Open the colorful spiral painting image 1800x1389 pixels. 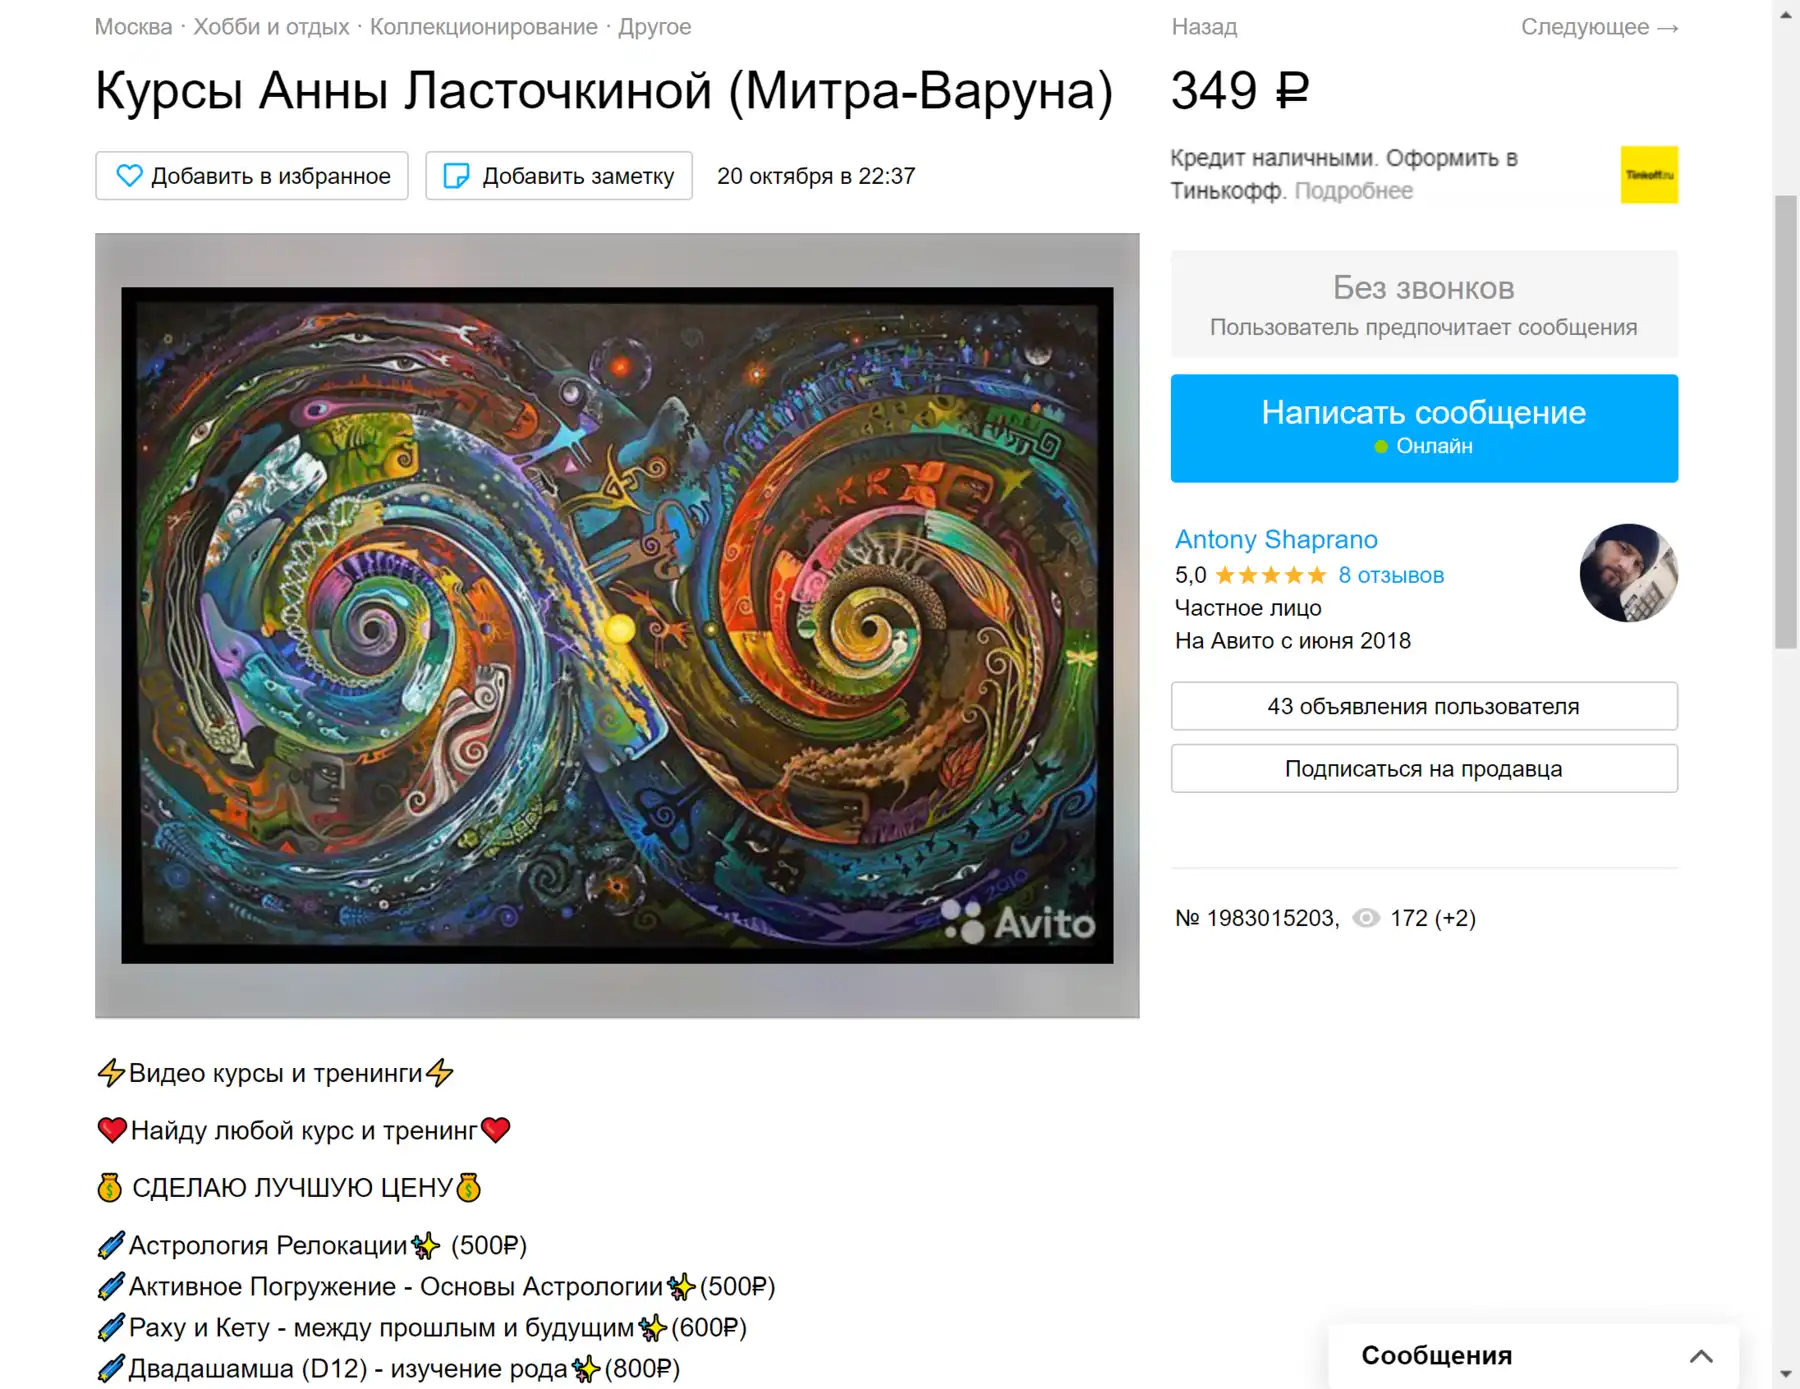click(617, 626)
